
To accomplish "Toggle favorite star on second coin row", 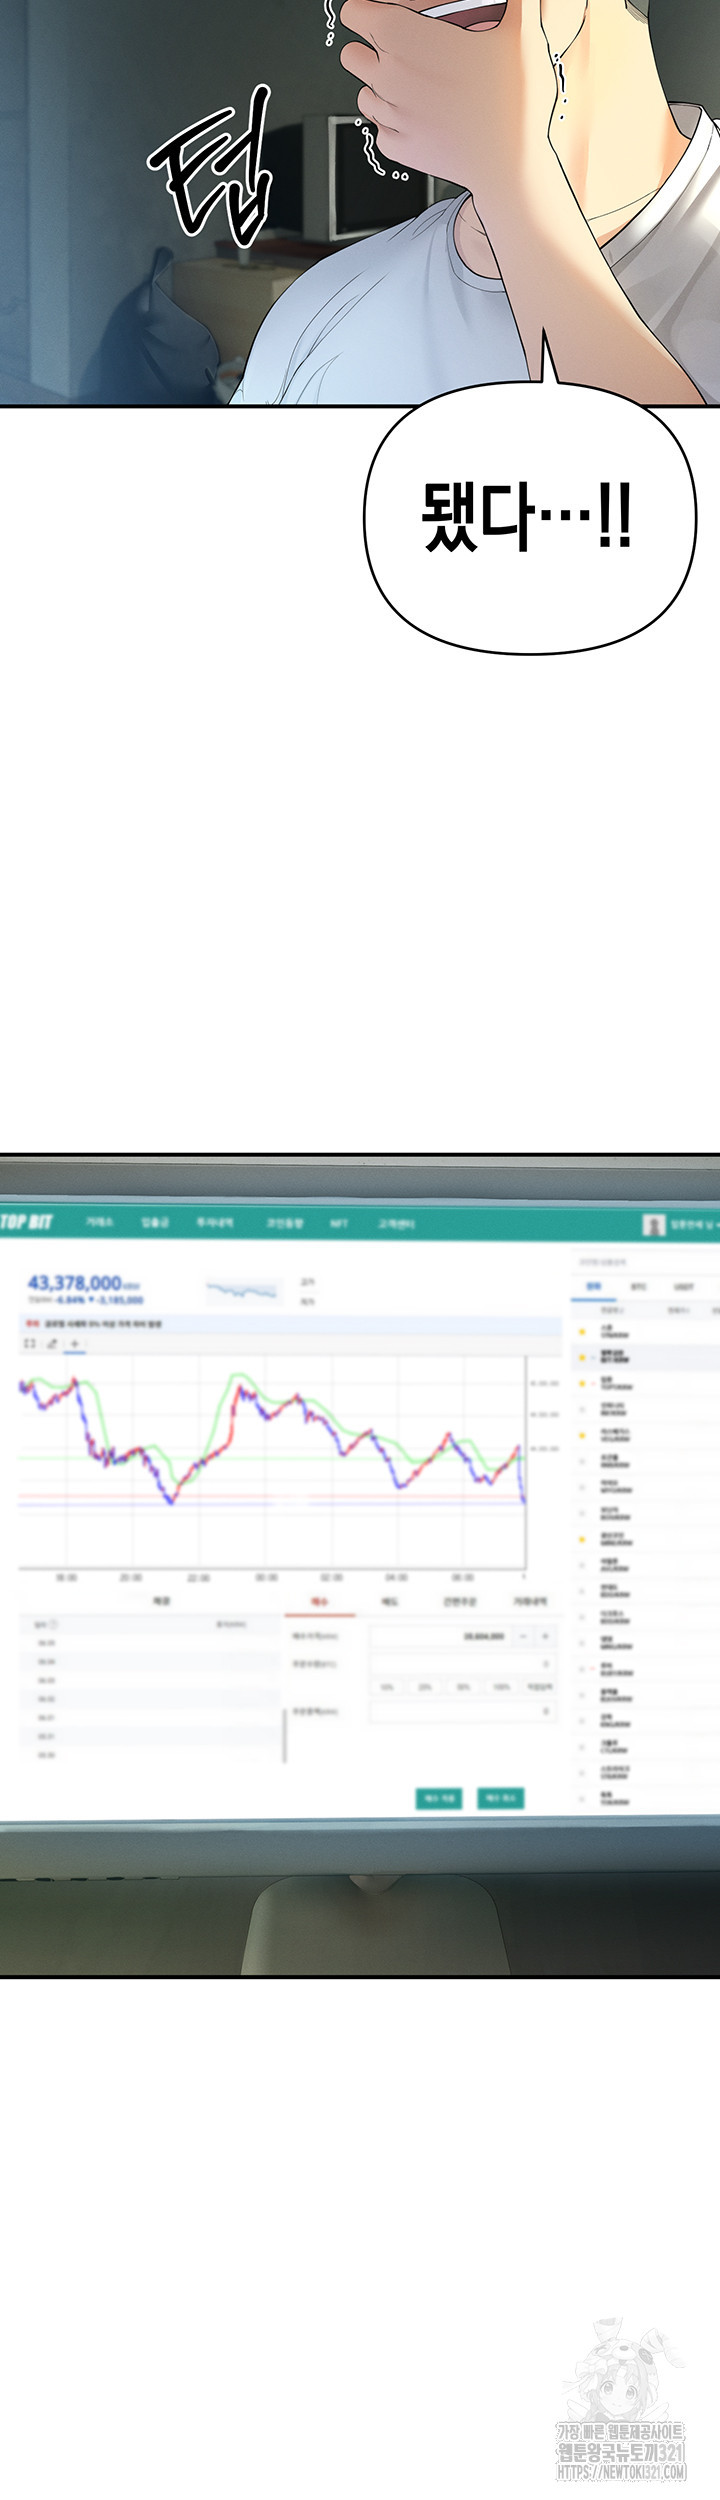I will [x=581, y=1357].
